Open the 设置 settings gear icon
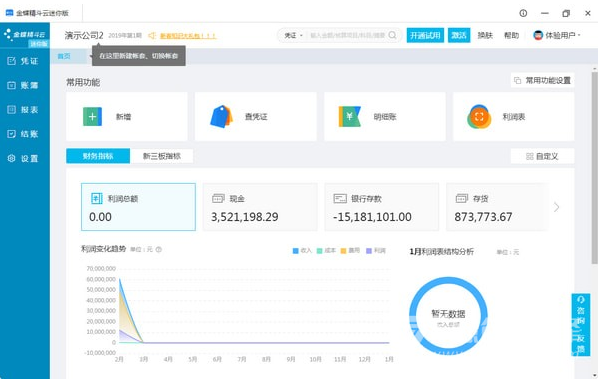The width and height of the screenshot is (598, 382). [x=11, y=158]
